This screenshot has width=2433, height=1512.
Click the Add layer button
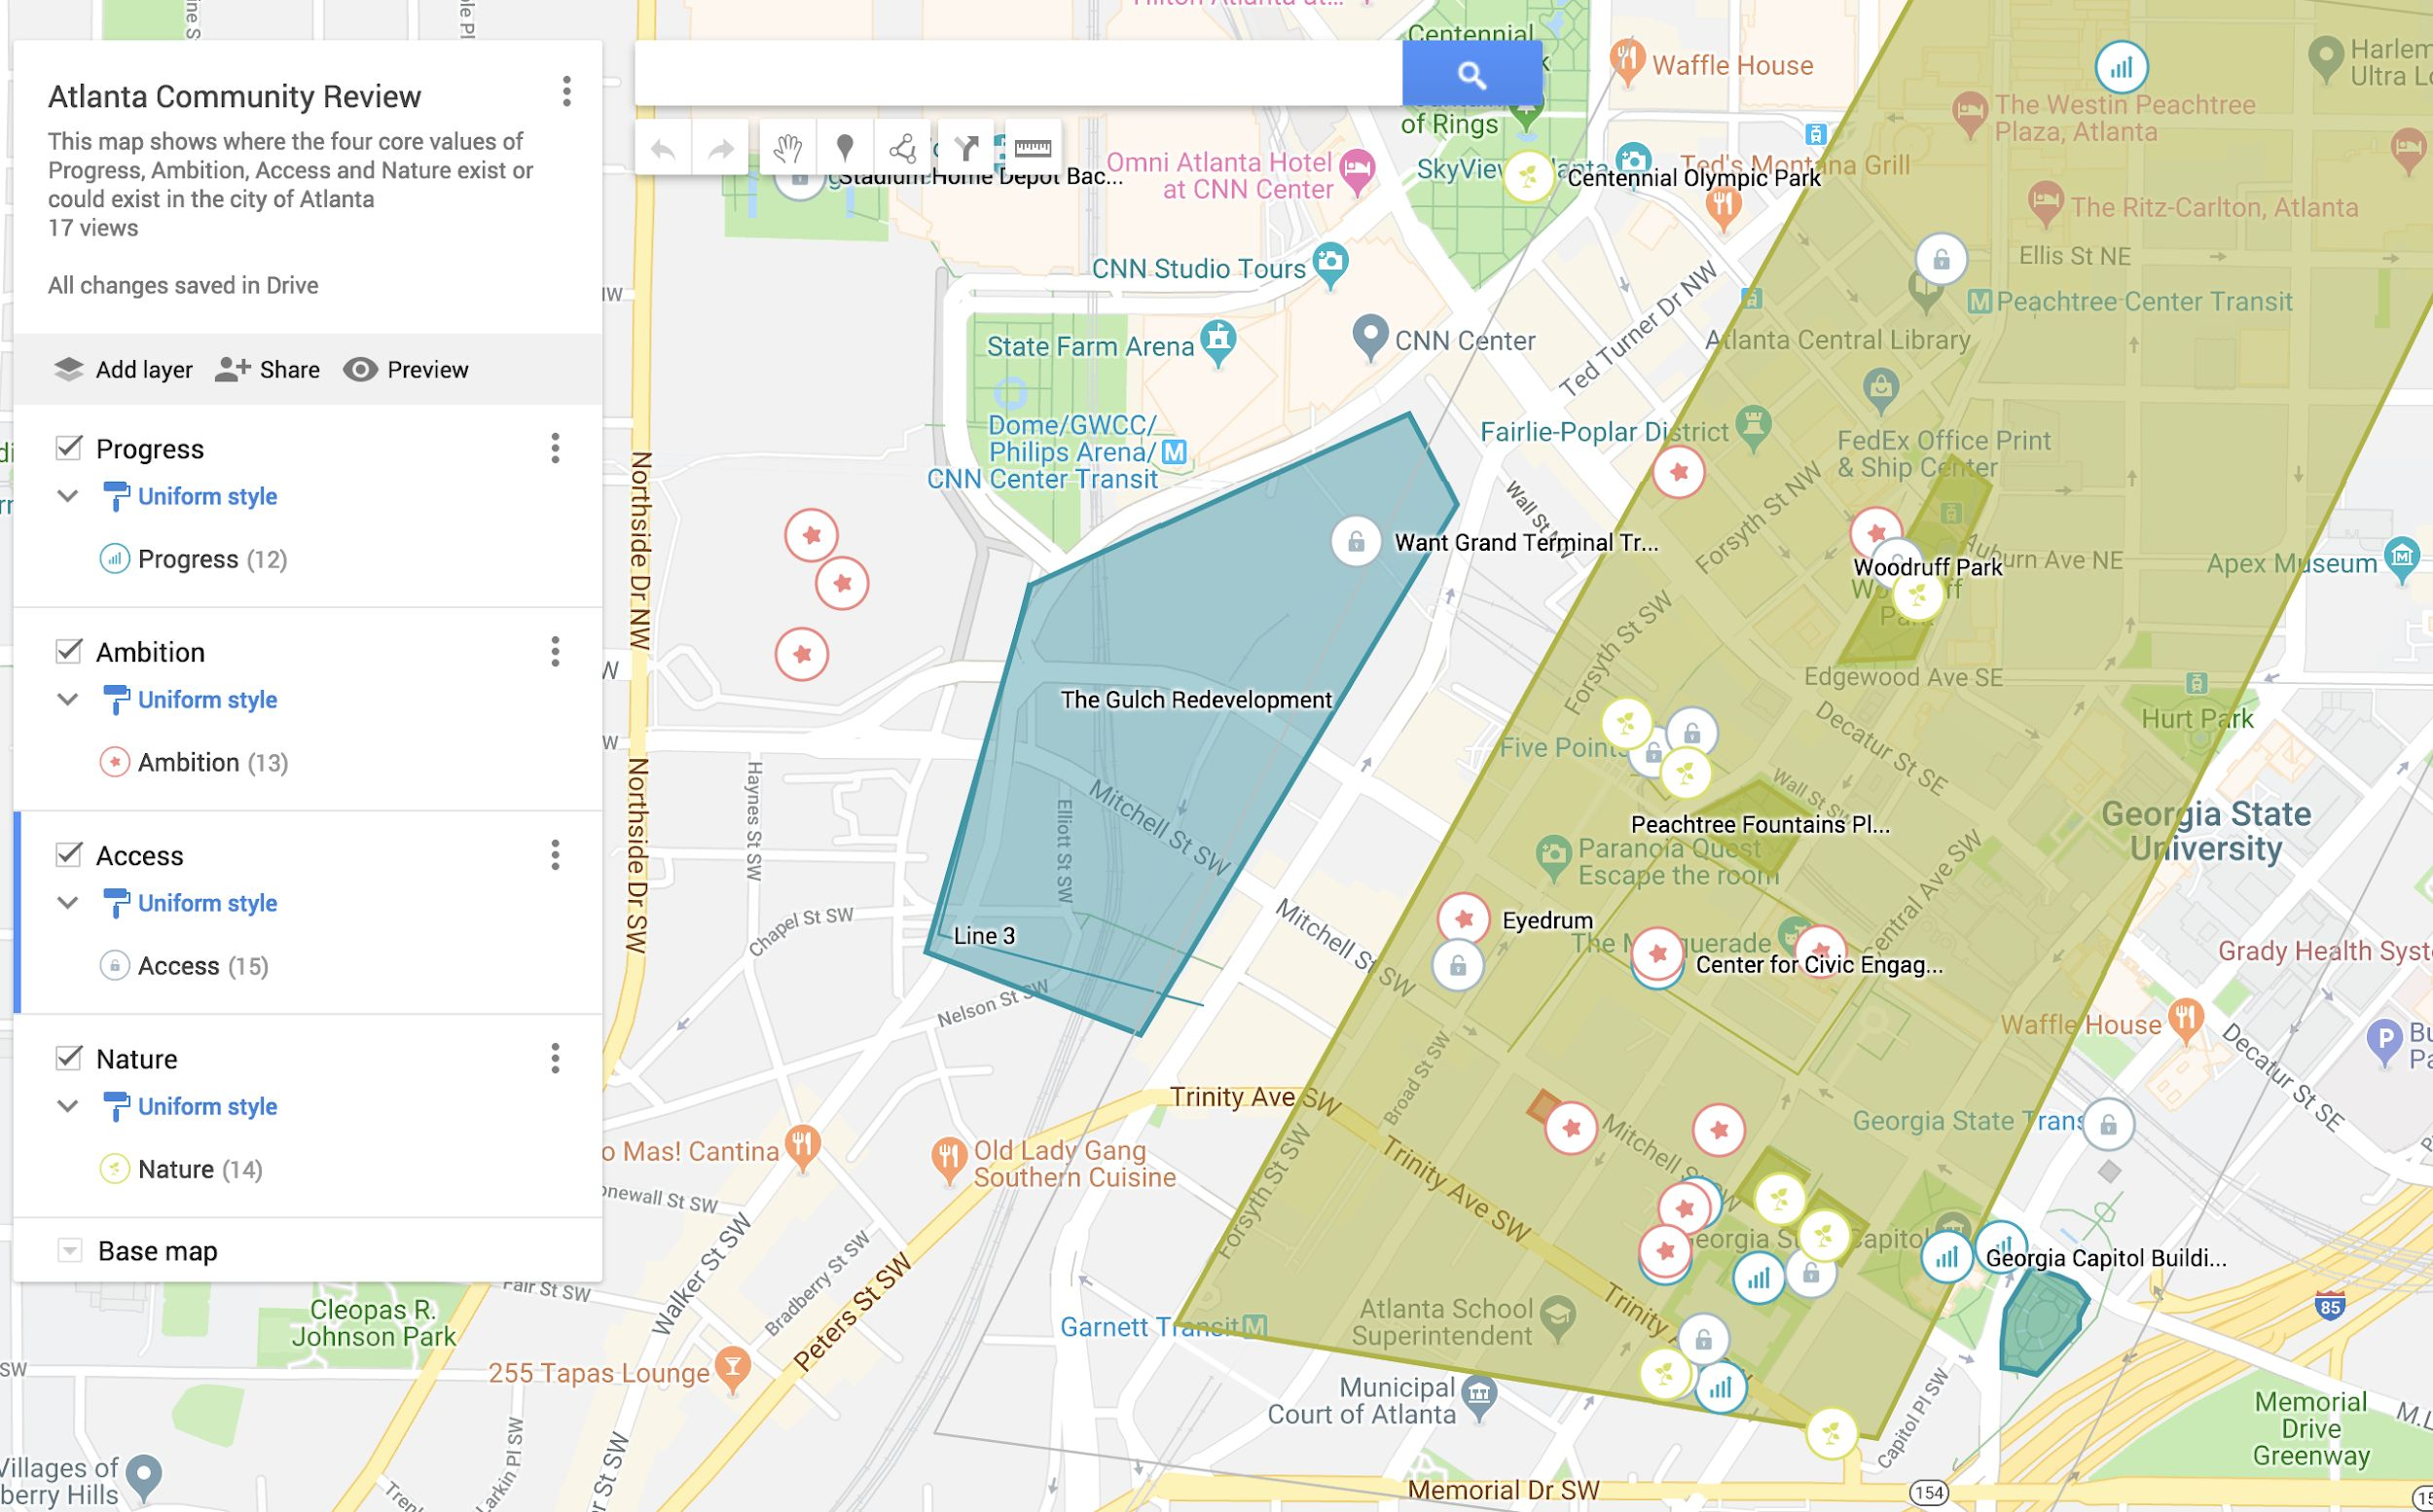[x=123, y=370]
